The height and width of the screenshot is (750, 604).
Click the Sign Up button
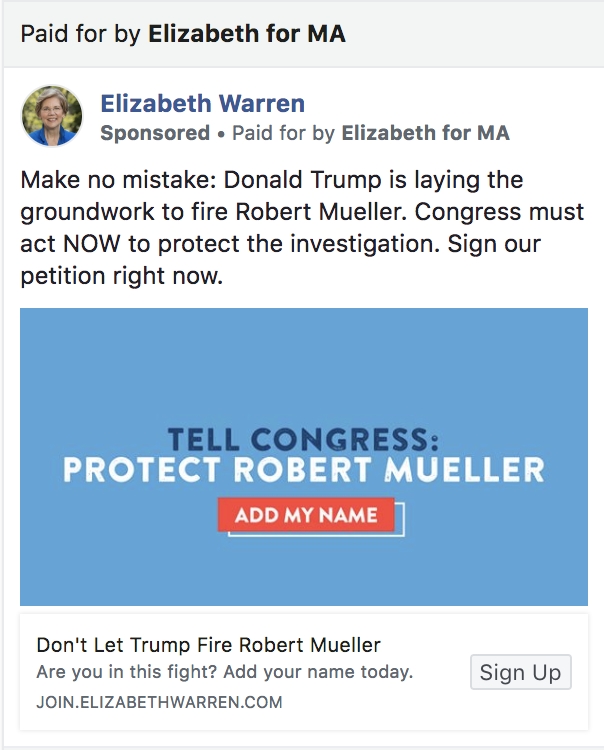point(520,672)
